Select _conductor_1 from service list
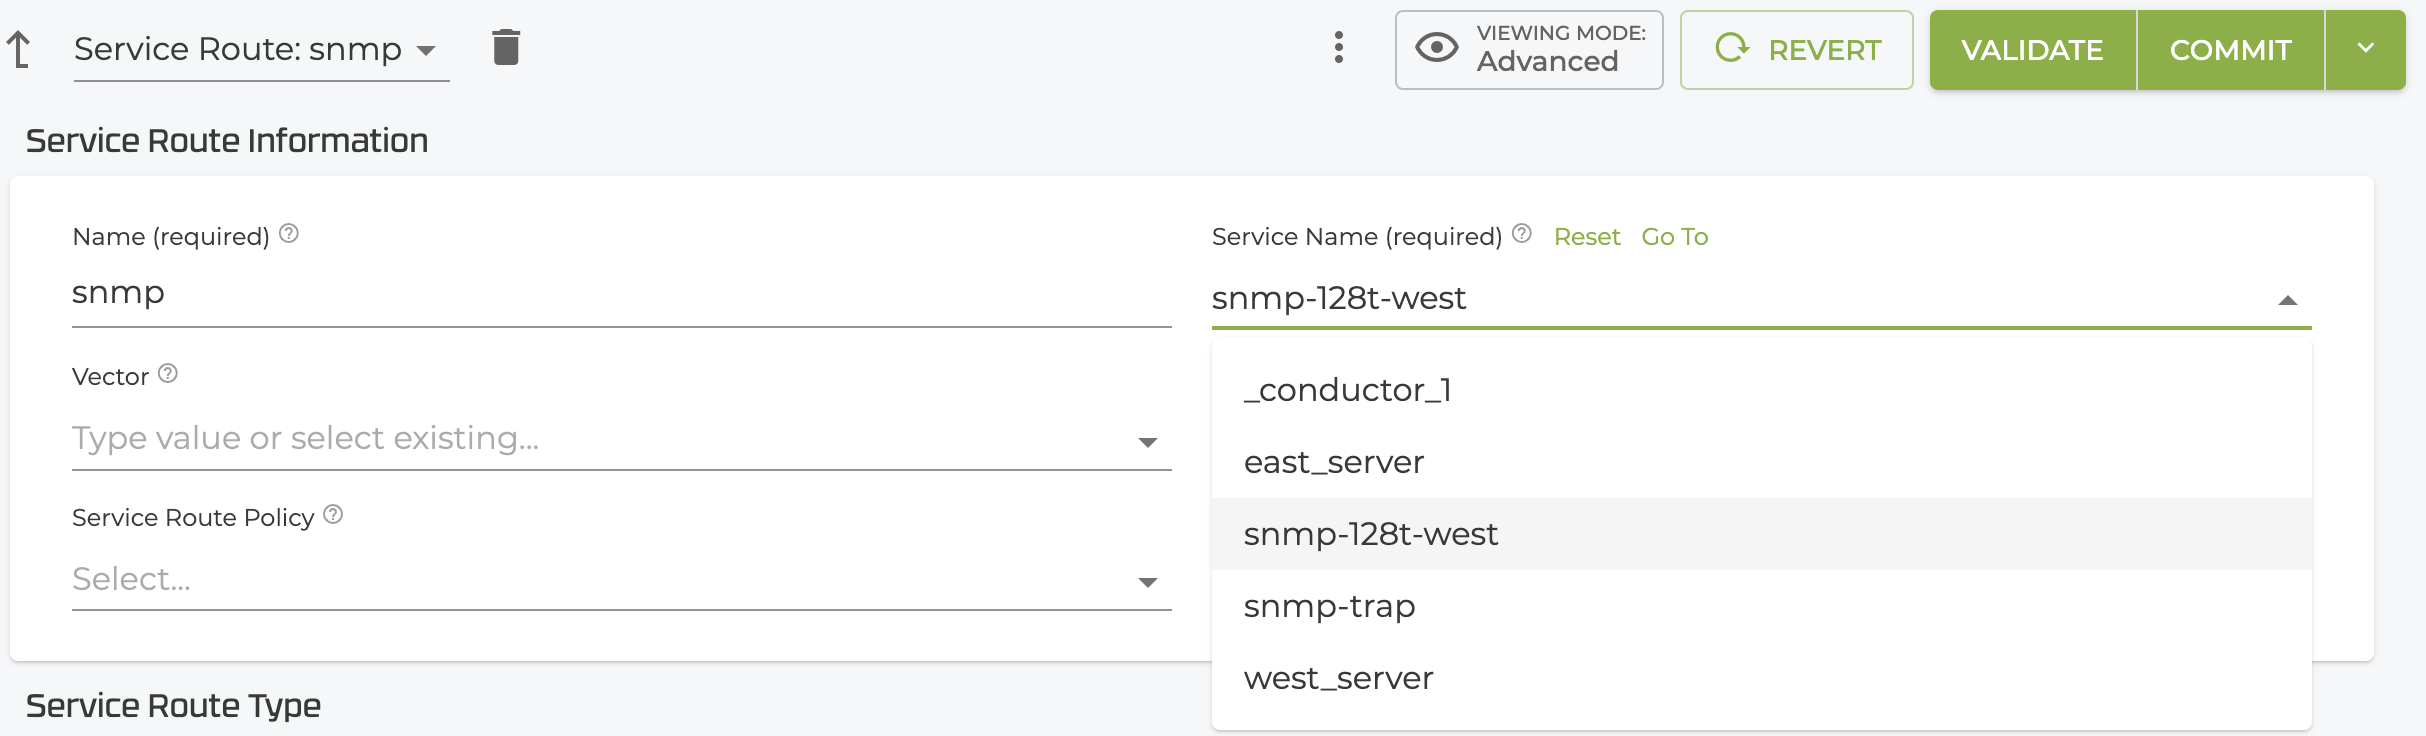This screenshot has height=736, width=2426. 1347,390
